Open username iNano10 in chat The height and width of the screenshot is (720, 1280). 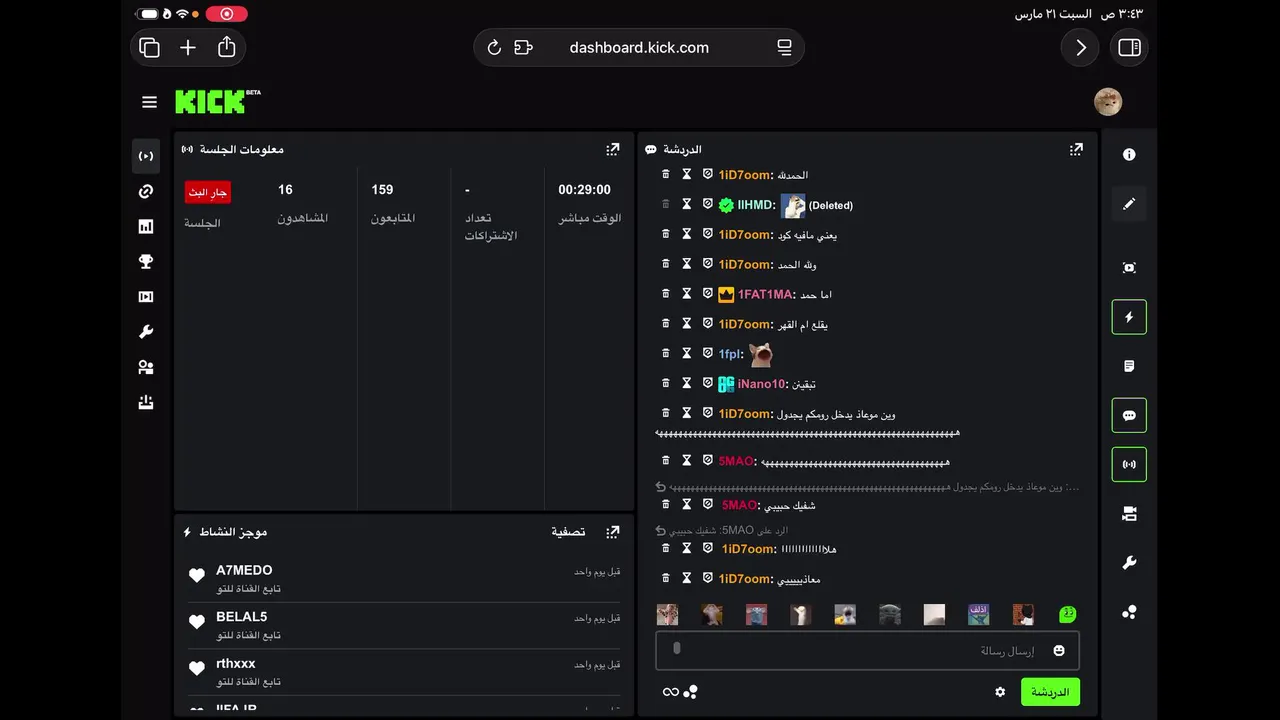[762, 383]
